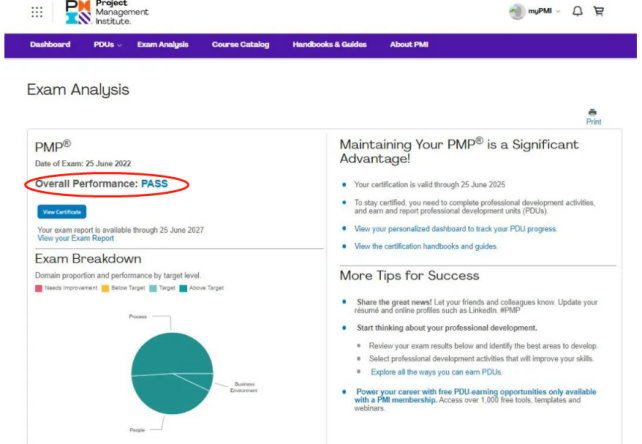Click the PMI logo in header
Screen dimensions: 642x444
(x=107, y=12)
